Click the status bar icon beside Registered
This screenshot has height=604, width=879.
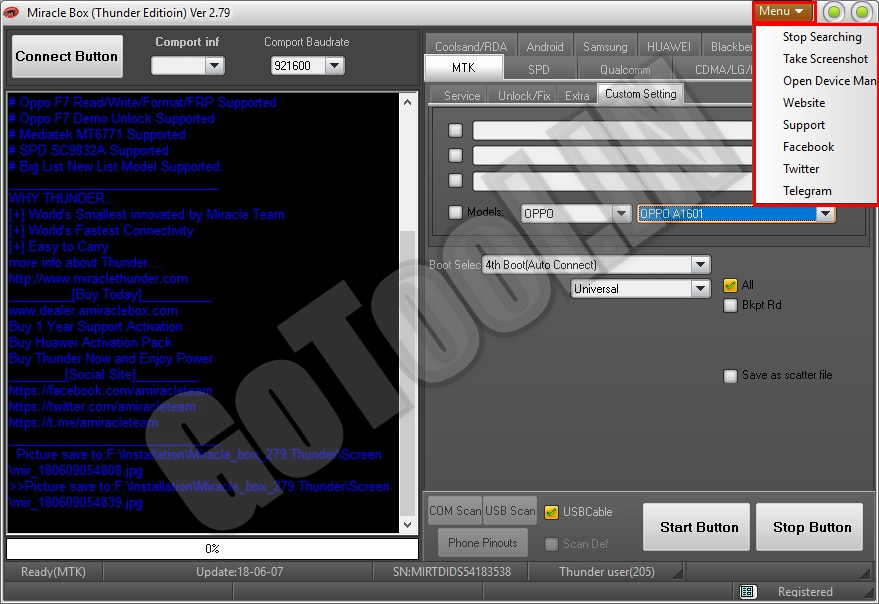click(x=747, y=592)
